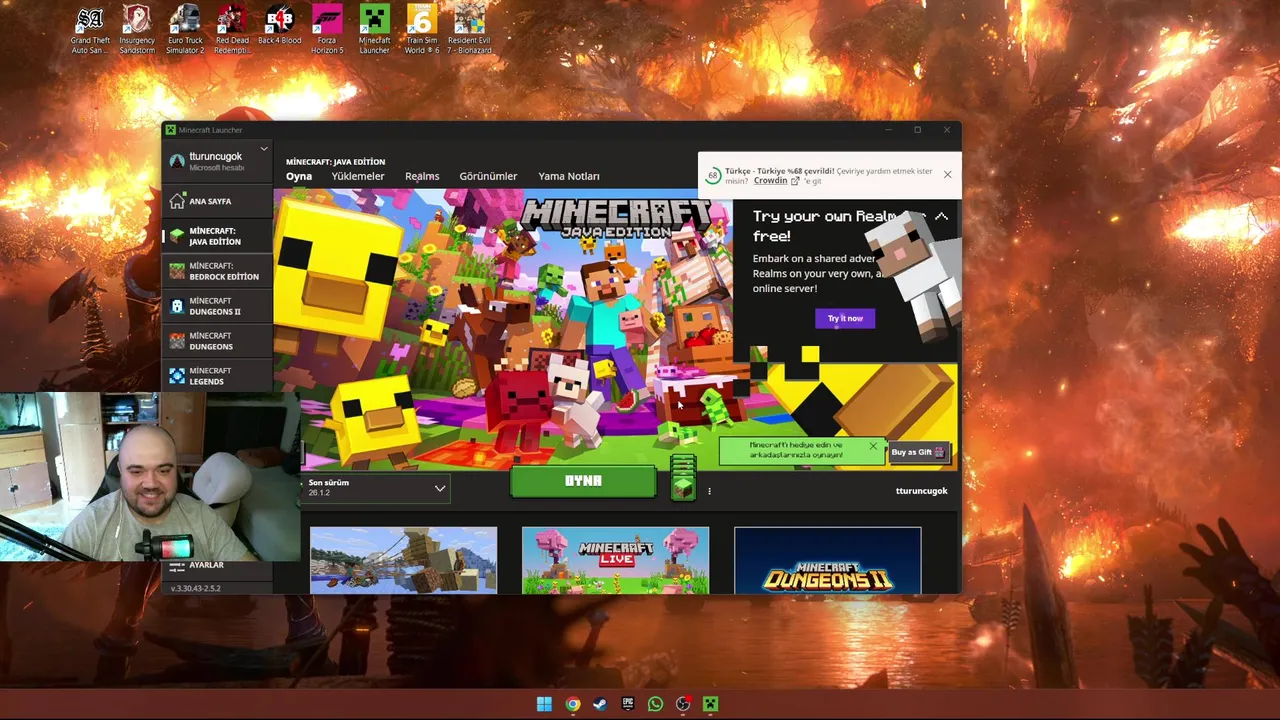Select Minecraft Dungeons in sidebar
Viewport: 1280px width, 720px height.
coord(217,341)
